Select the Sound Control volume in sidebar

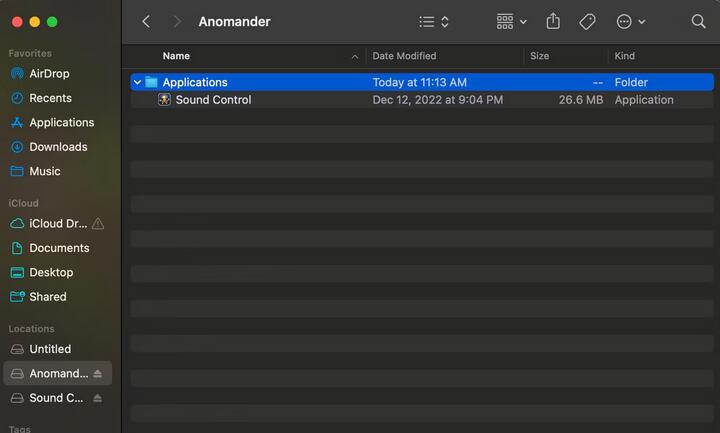57,398
